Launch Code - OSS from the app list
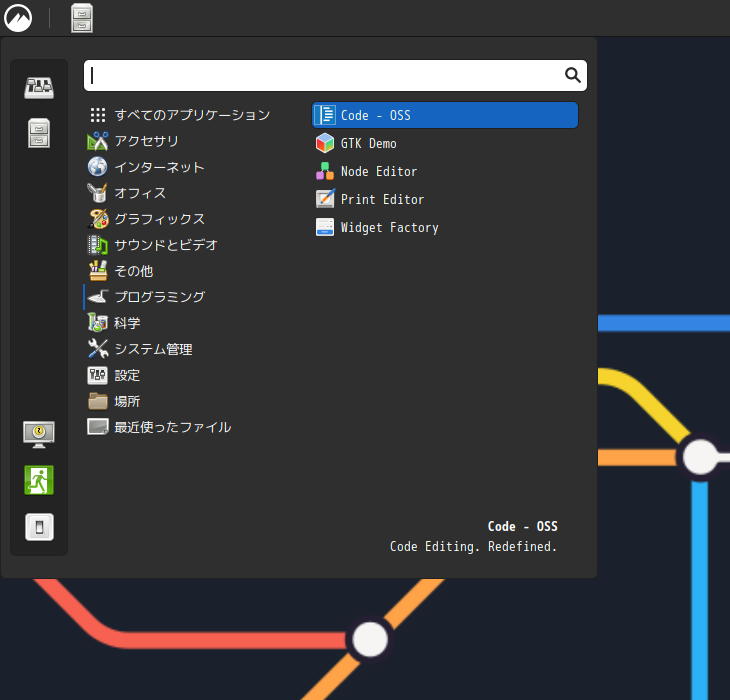The width and height of the screenshot is (730, 700). pos(445,115)
